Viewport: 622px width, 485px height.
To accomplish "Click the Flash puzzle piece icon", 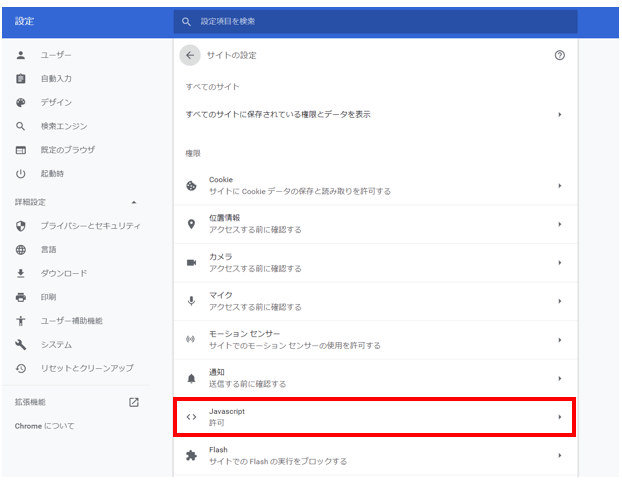I will (x=191, y=456).
